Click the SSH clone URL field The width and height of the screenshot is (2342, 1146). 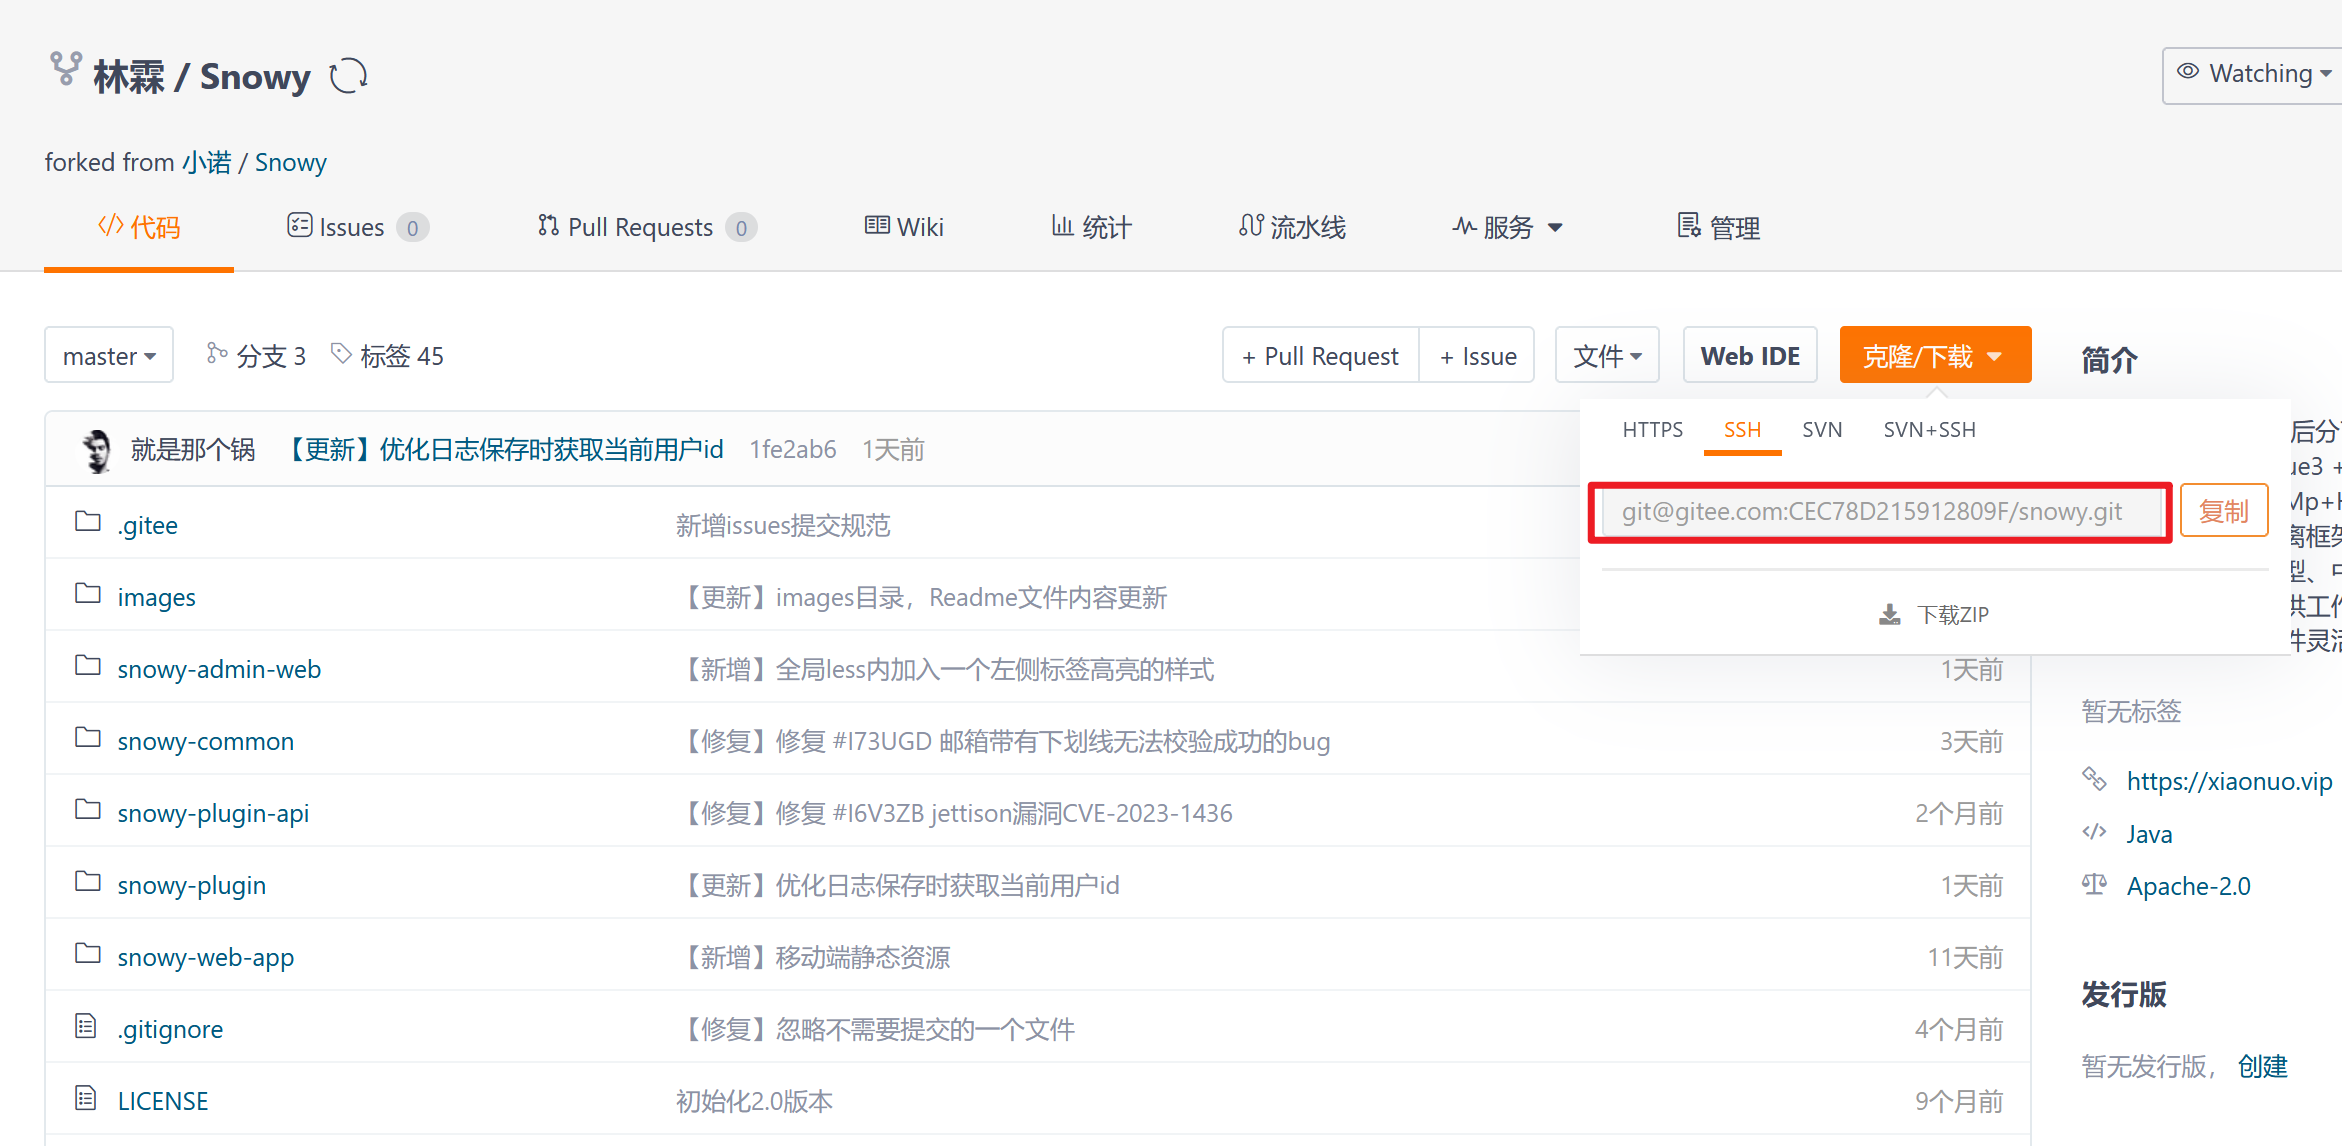1878,512
